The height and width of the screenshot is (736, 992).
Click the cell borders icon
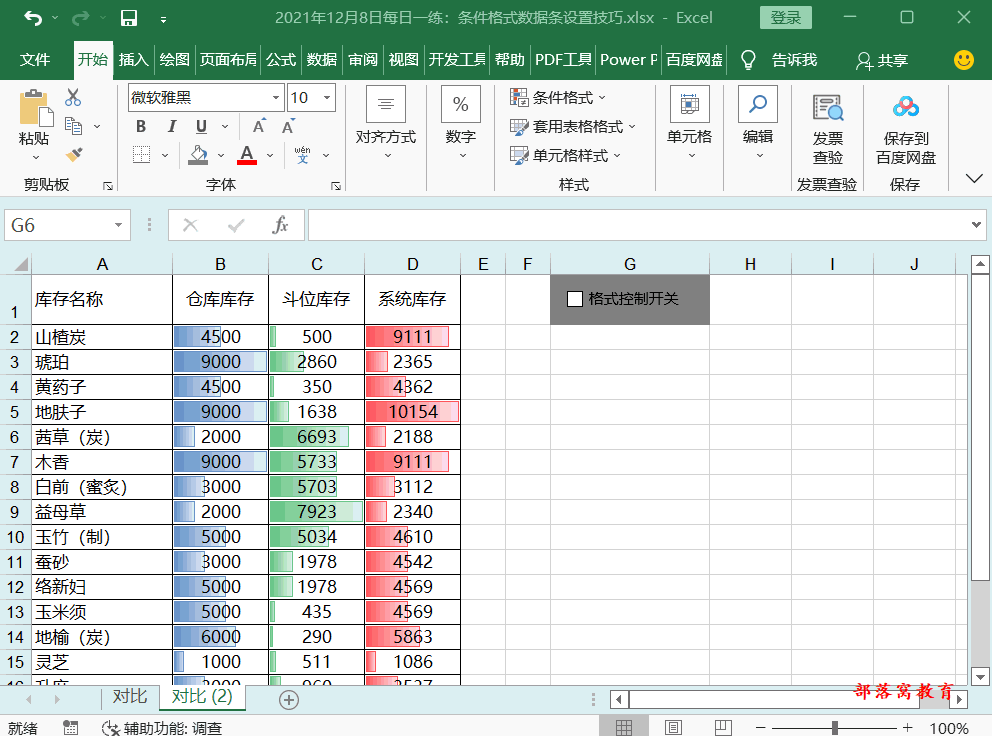(142, 154)
